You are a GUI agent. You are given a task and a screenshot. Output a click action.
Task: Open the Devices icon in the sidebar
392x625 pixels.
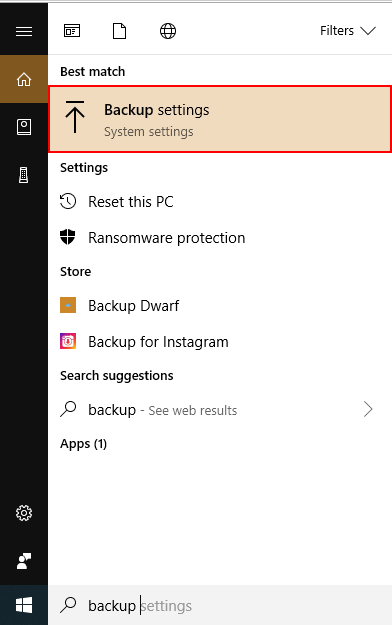coord(24,175)
